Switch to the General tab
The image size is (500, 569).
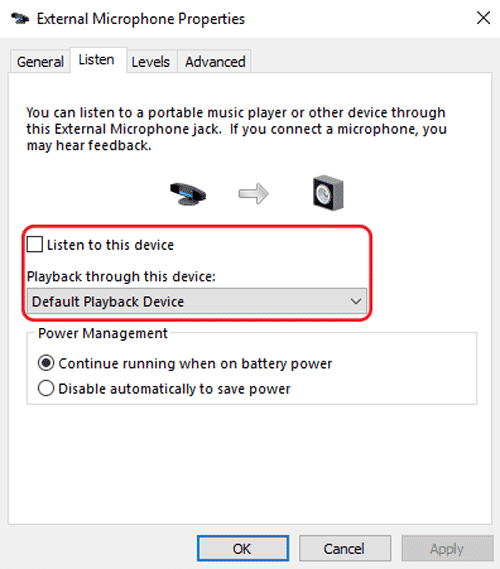click(x=40, y=62)
